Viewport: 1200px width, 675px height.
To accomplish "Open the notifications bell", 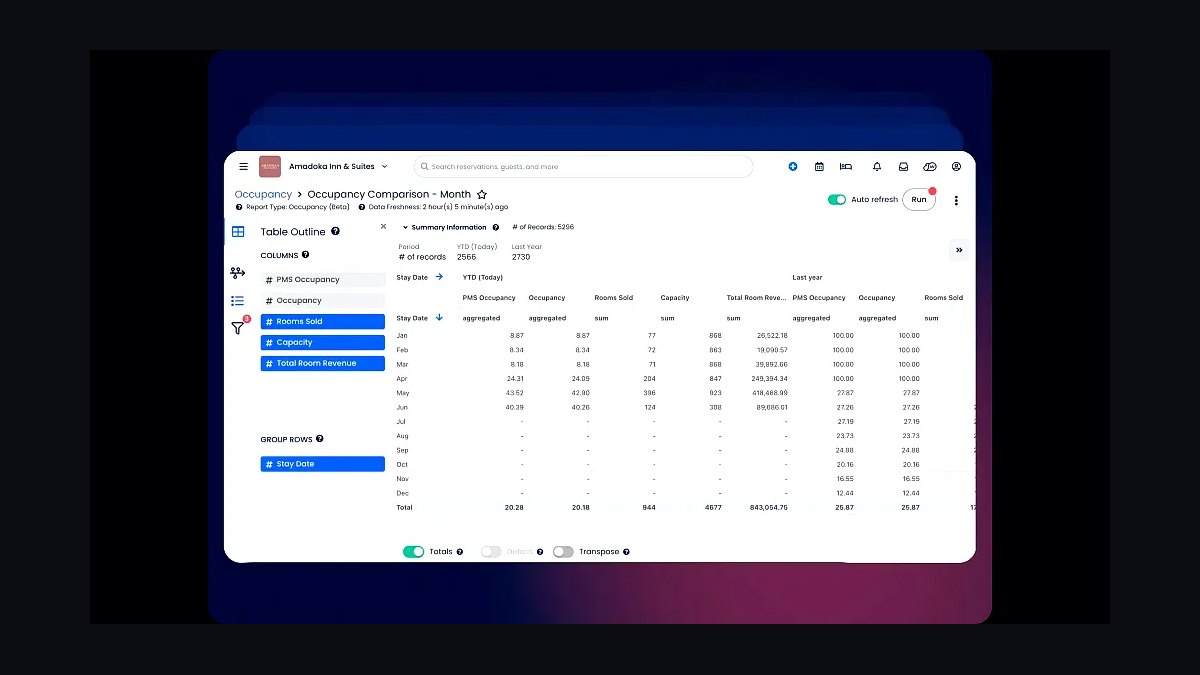I will (x=877, y=167).
